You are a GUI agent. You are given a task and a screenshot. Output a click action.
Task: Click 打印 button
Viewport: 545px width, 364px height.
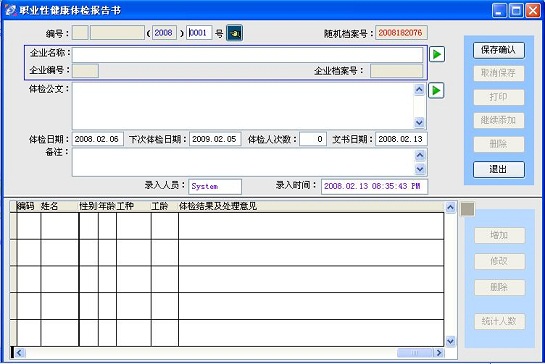498,97
